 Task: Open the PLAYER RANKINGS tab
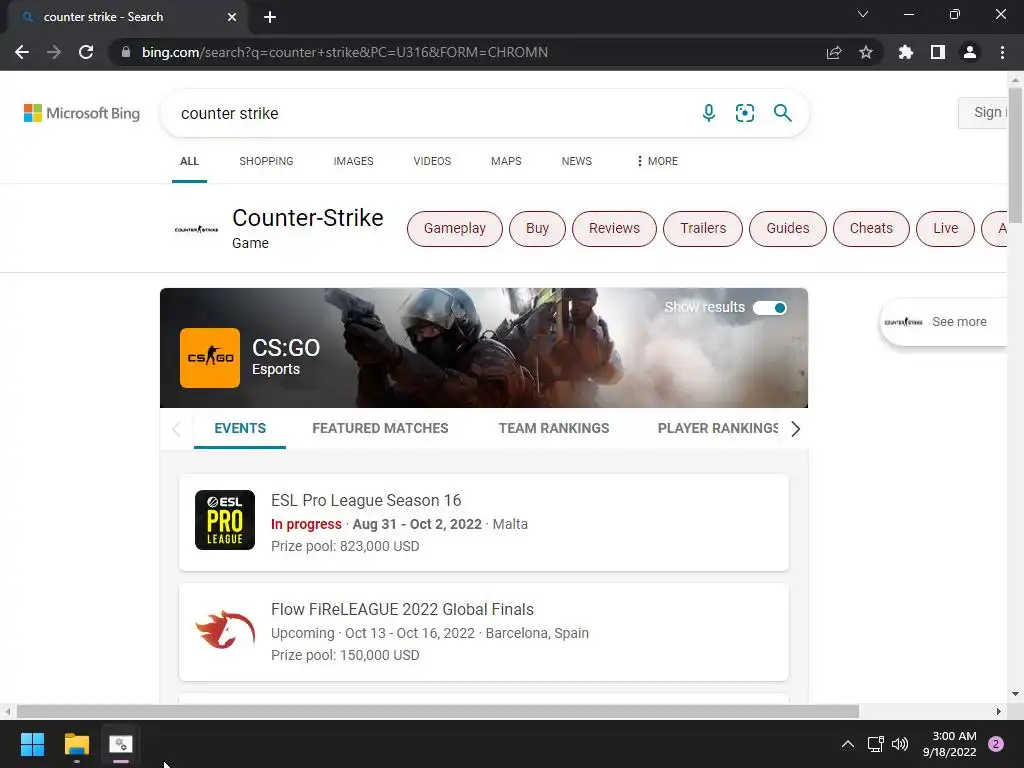pyautogui.click(x=718, y=428)
